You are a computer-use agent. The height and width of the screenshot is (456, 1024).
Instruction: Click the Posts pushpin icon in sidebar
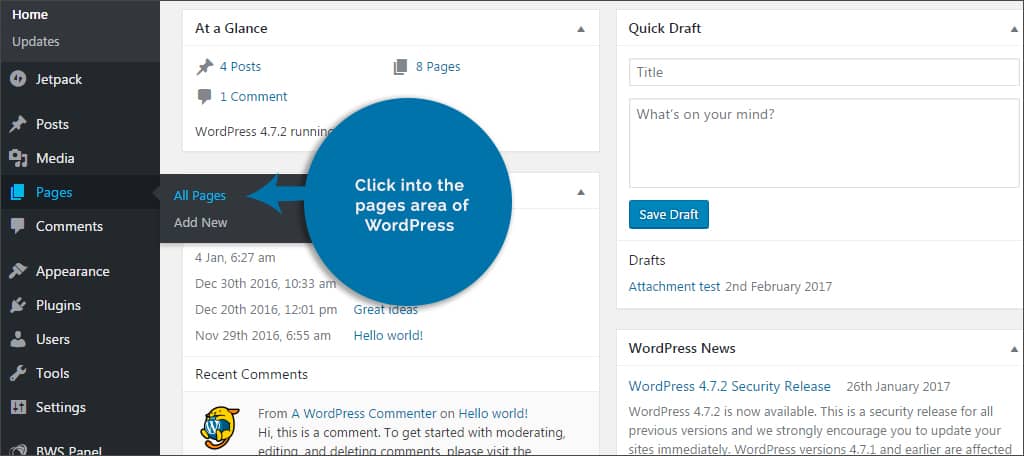18,124
